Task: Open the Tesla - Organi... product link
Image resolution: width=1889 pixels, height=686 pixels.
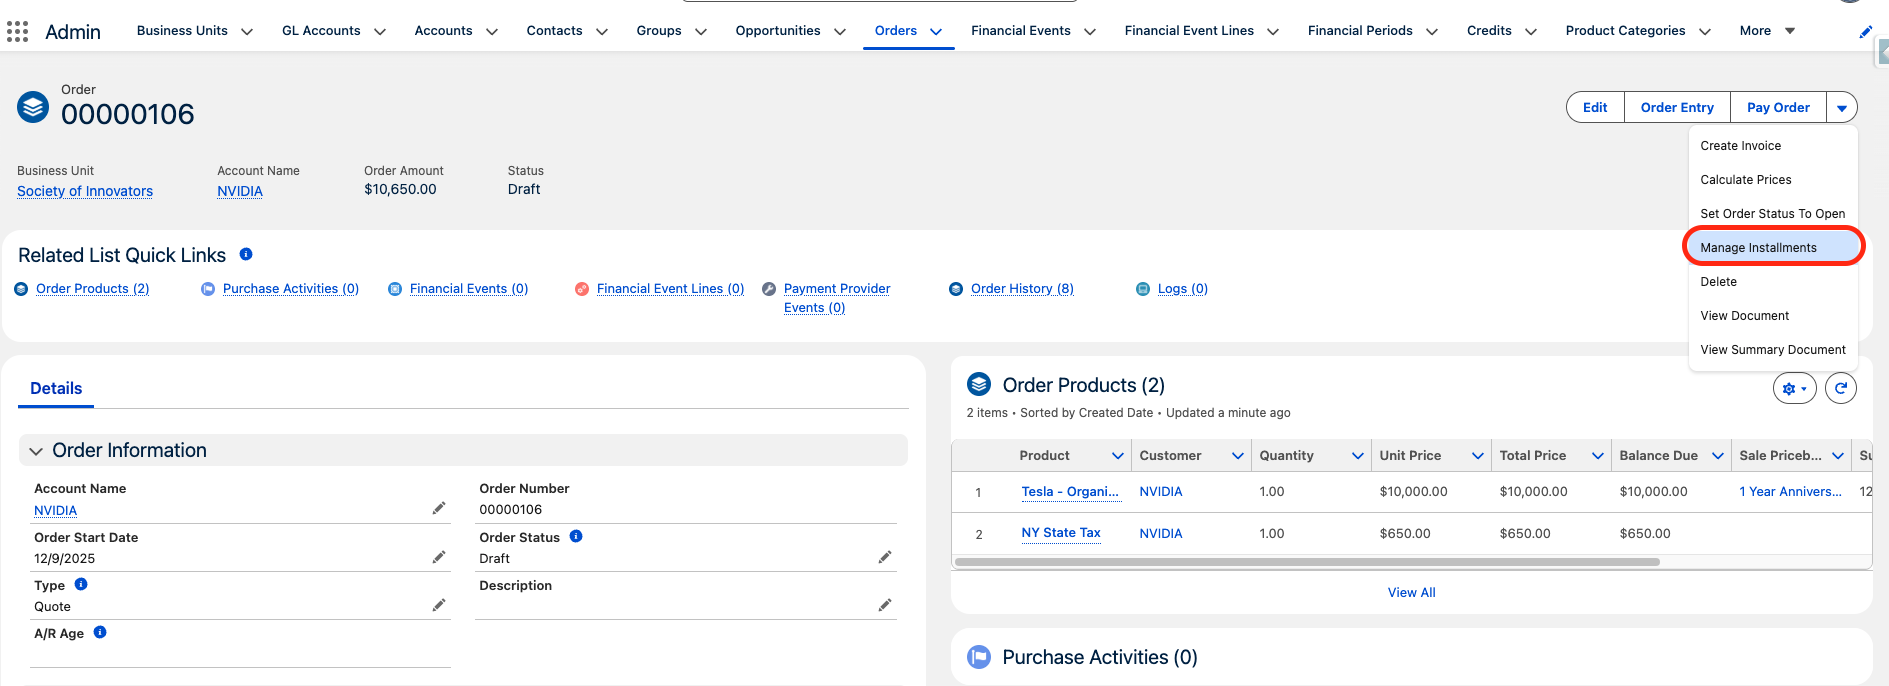Action: point(1070,492)
